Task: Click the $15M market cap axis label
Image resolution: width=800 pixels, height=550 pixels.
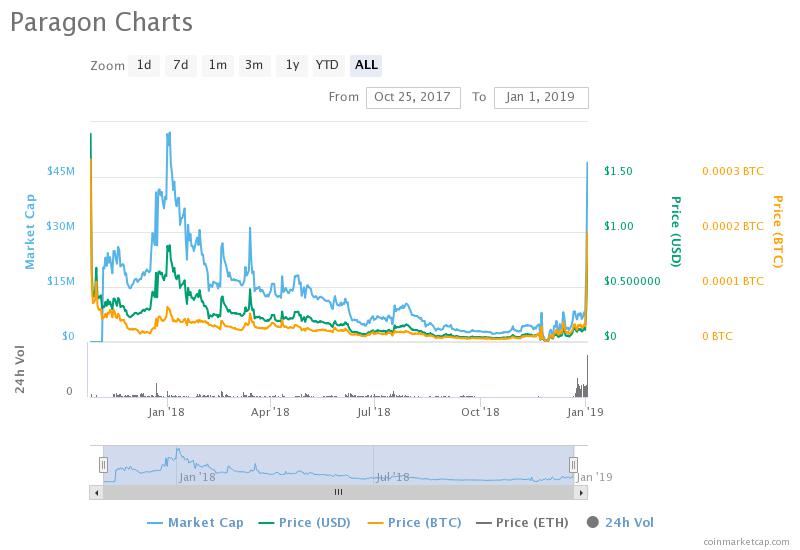Action: point(61,281)
